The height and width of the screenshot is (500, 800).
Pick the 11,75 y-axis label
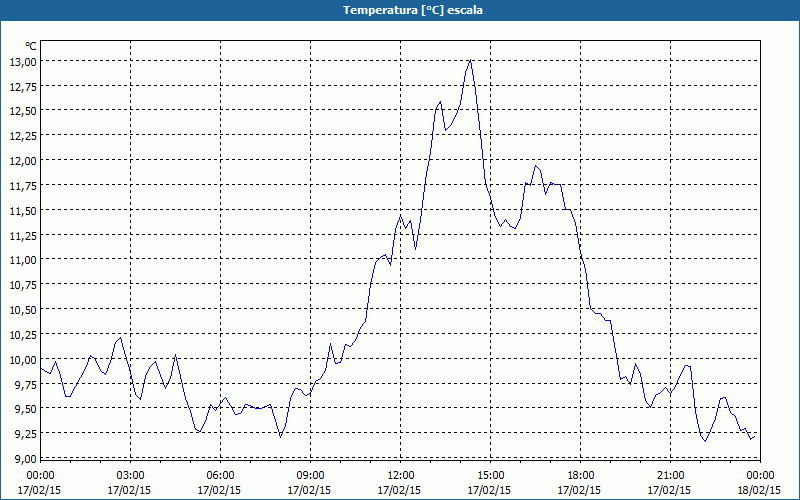(22, 186)
